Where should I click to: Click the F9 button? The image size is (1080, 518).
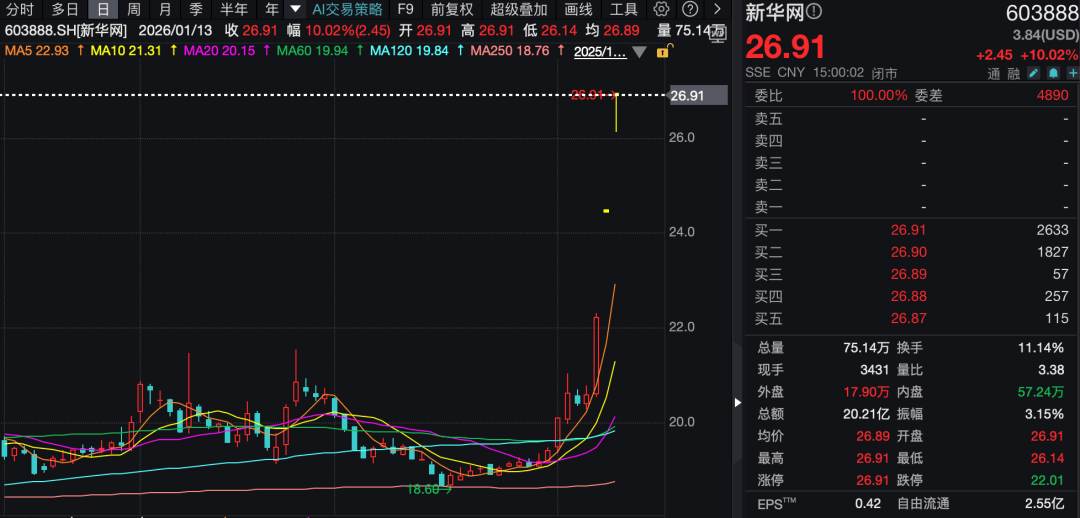[x=405, y=10]
